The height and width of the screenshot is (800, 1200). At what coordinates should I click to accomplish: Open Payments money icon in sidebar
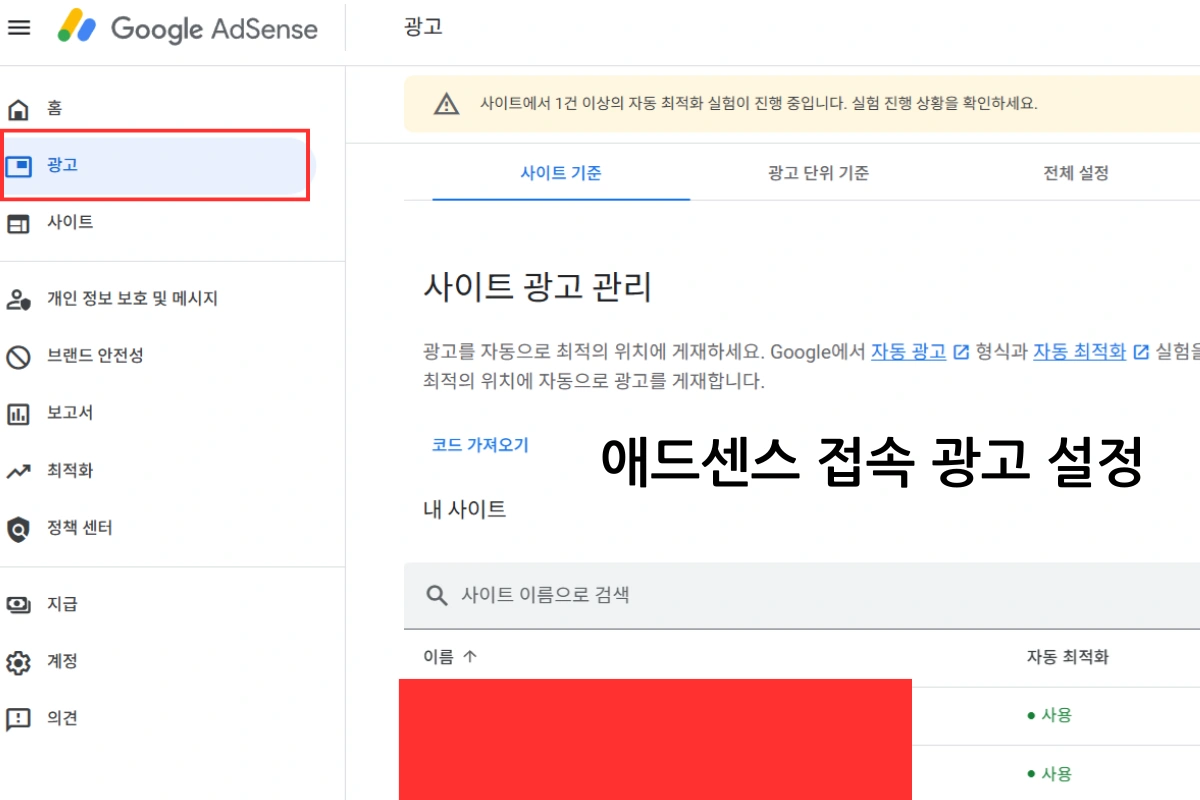[x=18, y=604]
